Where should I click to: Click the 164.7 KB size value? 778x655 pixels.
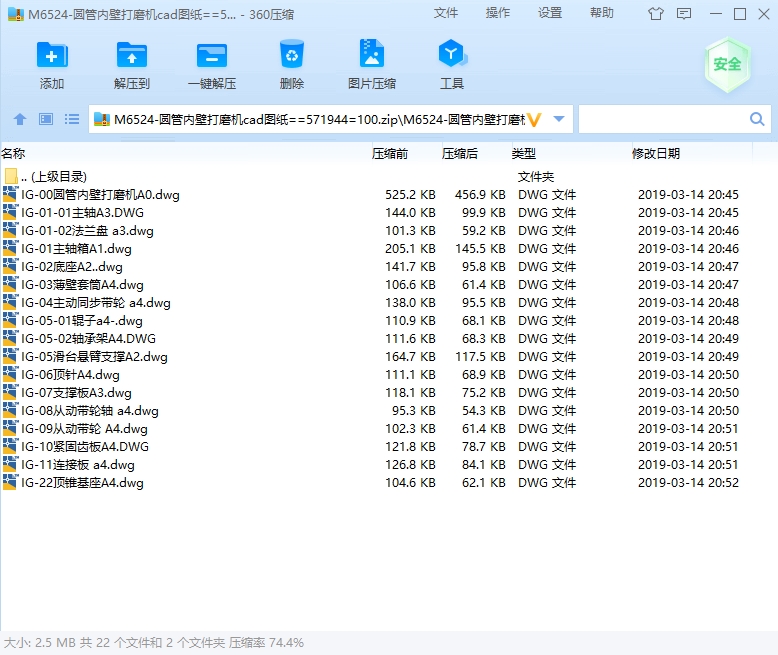[x=410, y=357]
